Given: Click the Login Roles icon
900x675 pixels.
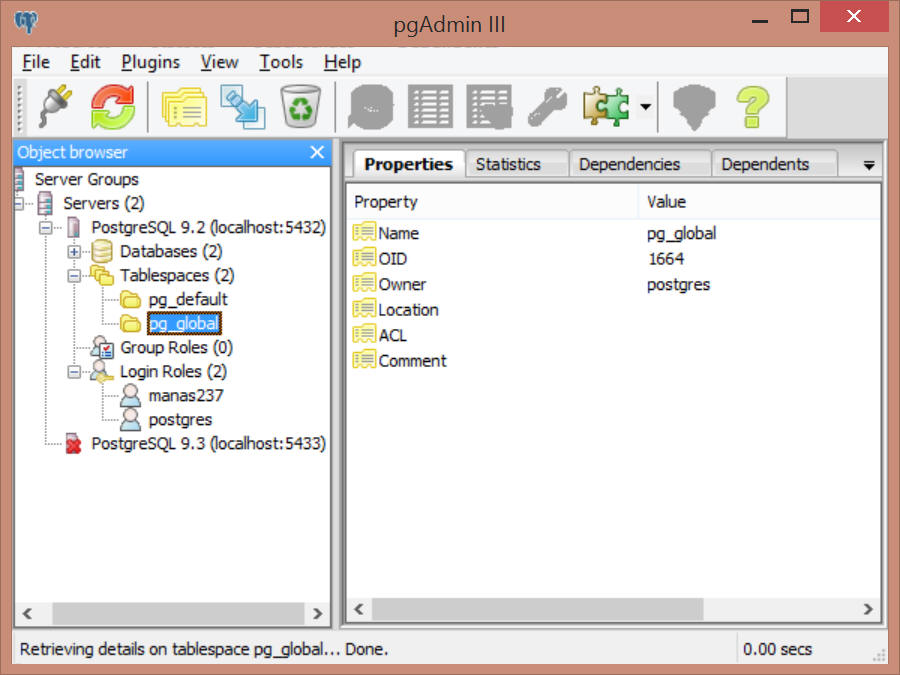Looking at the screenshot, I should click(x=102, y=372).
